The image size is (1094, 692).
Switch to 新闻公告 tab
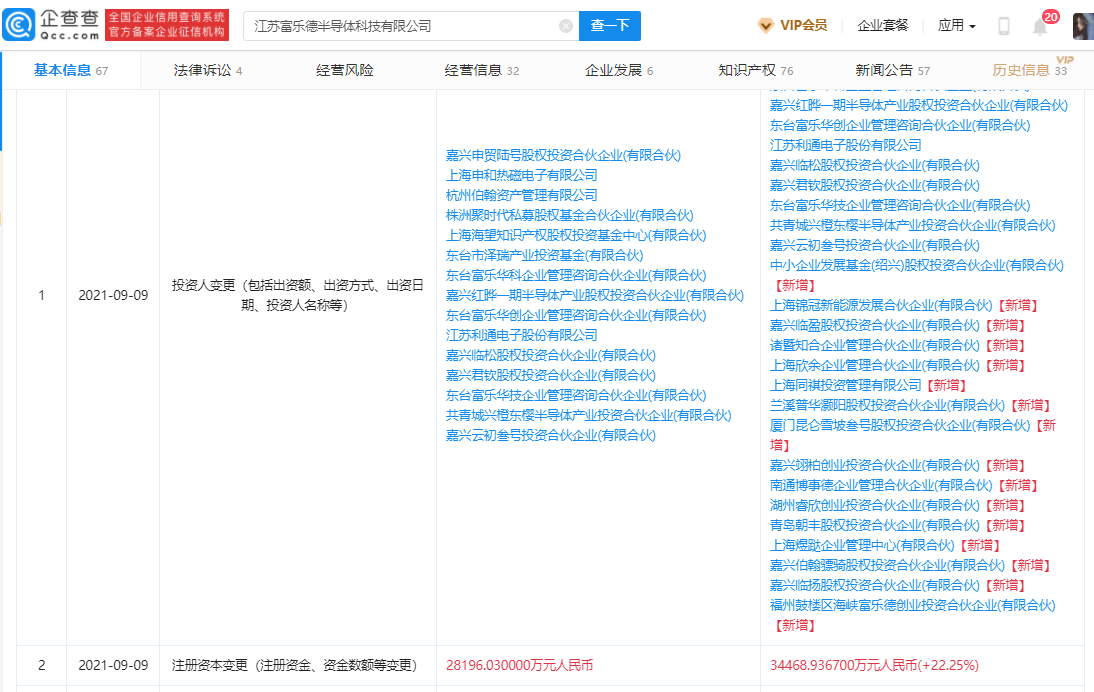[x=892, y=70]
